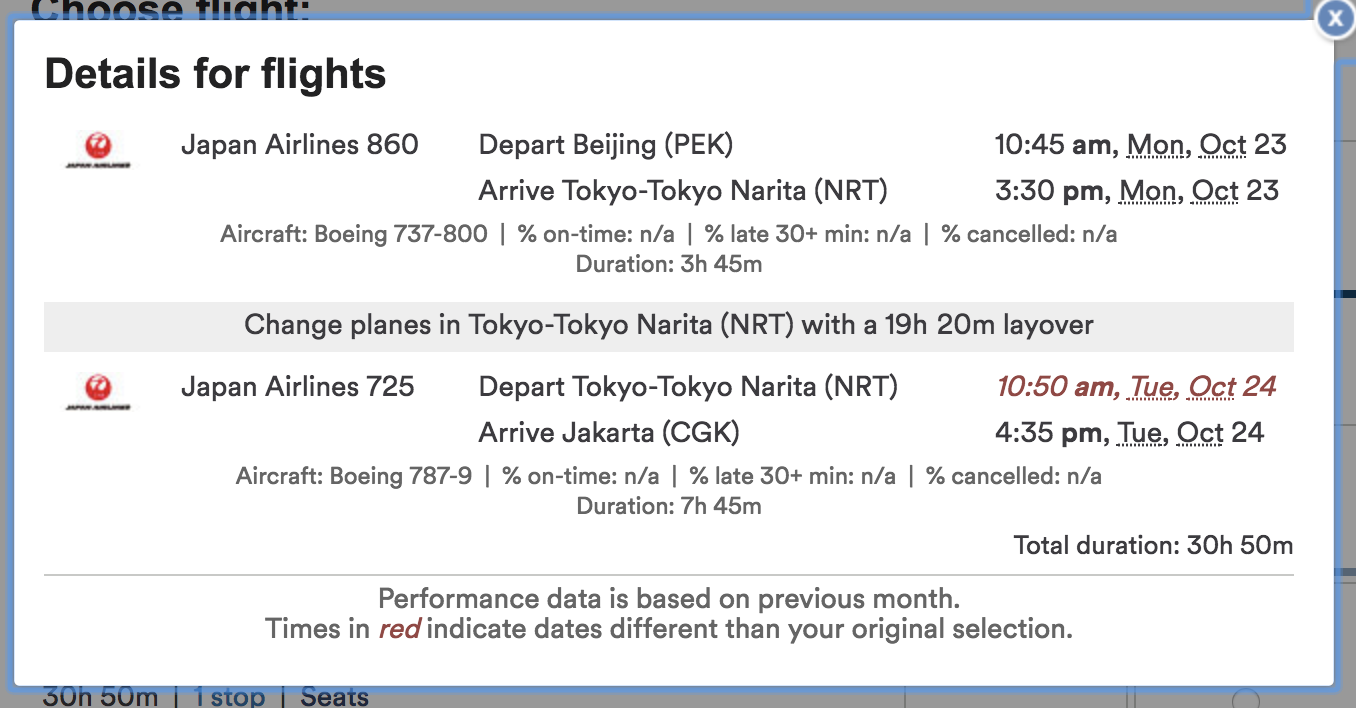Viewport: 1356px width, 708px height.
Task: Click the underlined Oct in the 3:30 pm arrival date
Action: pos(1215,191)
